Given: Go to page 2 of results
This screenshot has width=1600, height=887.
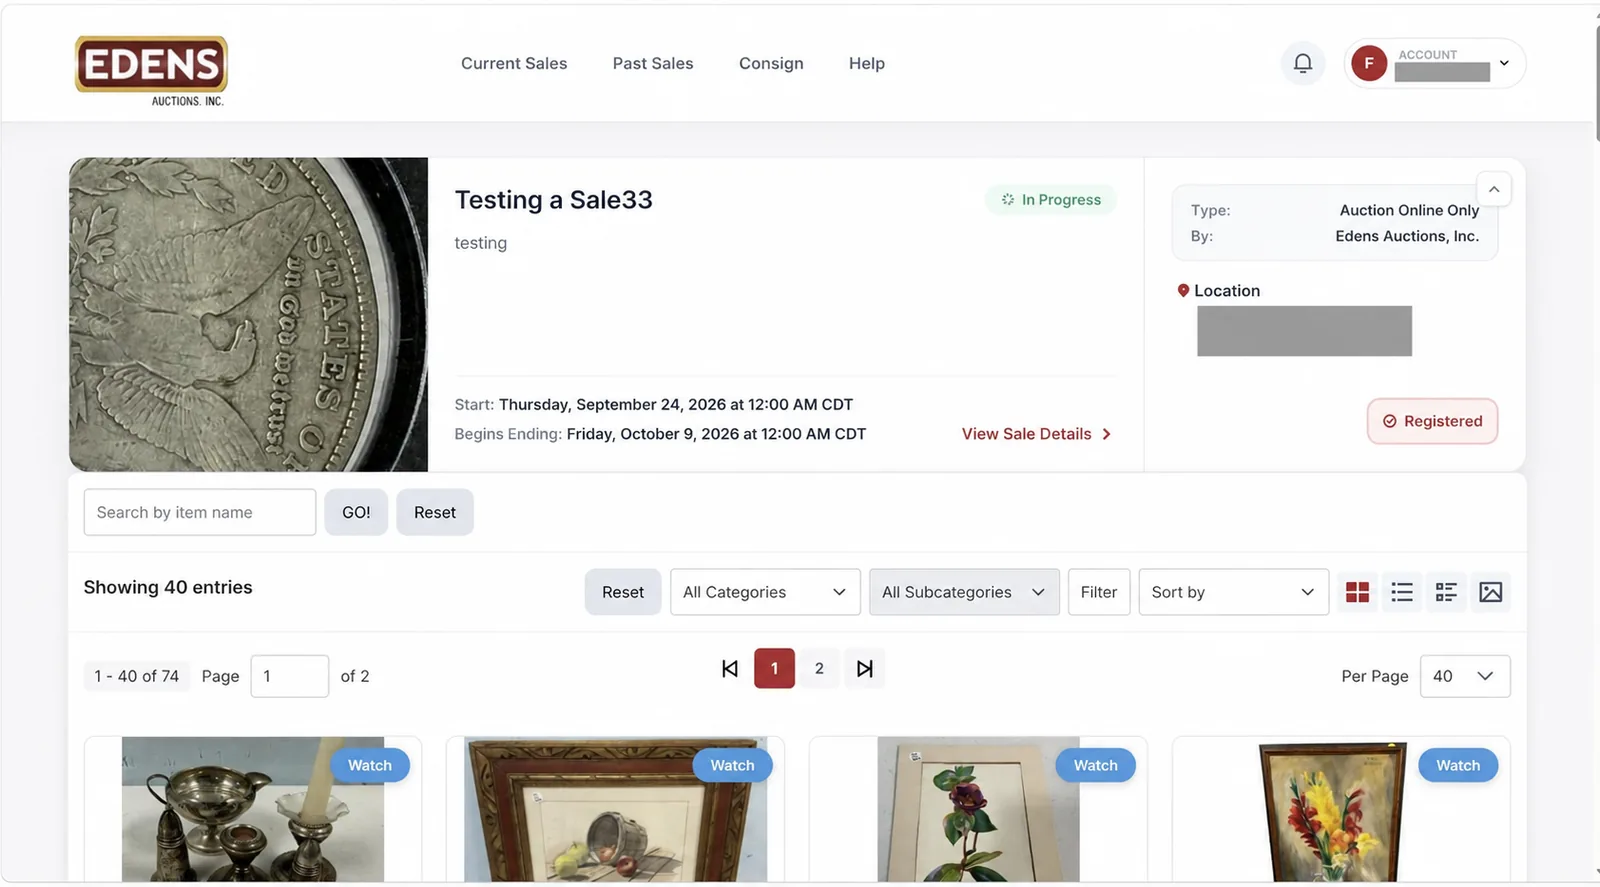Looking at the screenshot, I should [x=819, y=668].
